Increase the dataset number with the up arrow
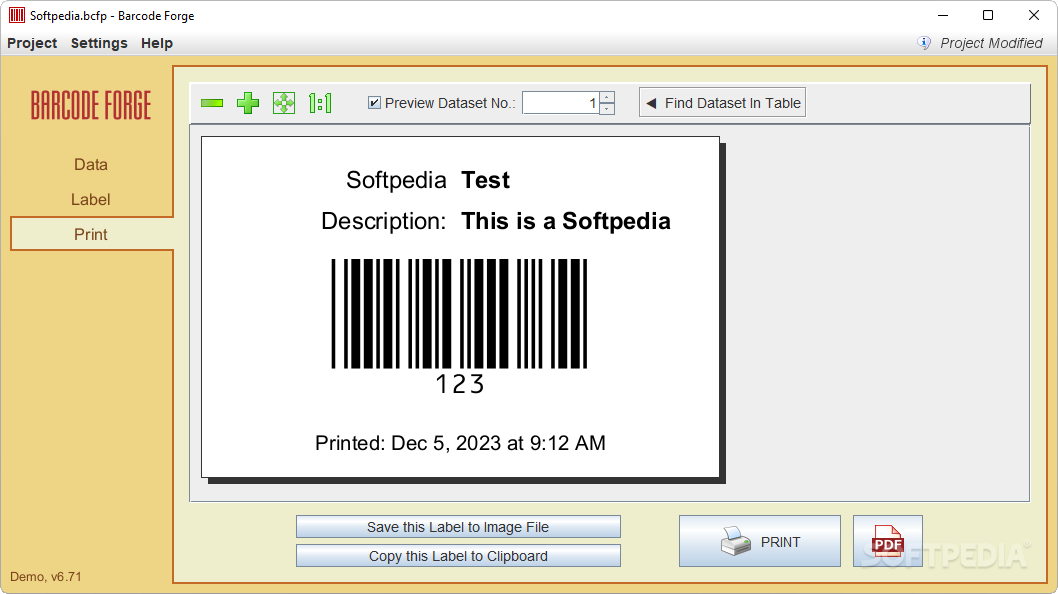Viewport: 1058px width, 594px height. tap(607, 97)
